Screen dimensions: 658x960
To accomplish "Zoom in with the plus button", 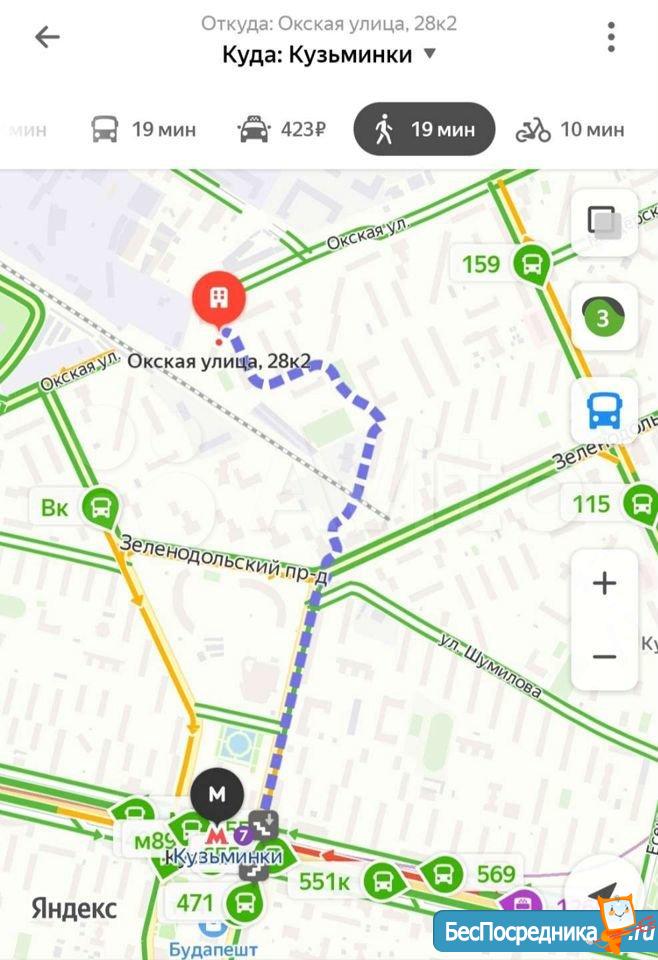I will tap(604, 582).
